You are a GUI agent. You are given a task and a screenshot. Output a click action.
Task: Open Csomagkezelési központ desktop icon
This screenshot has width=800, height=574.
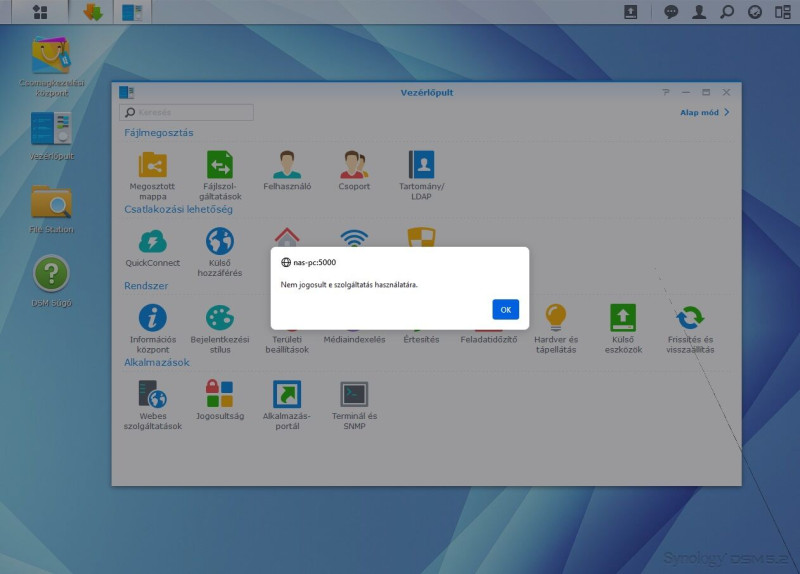[x=51, y=56]
